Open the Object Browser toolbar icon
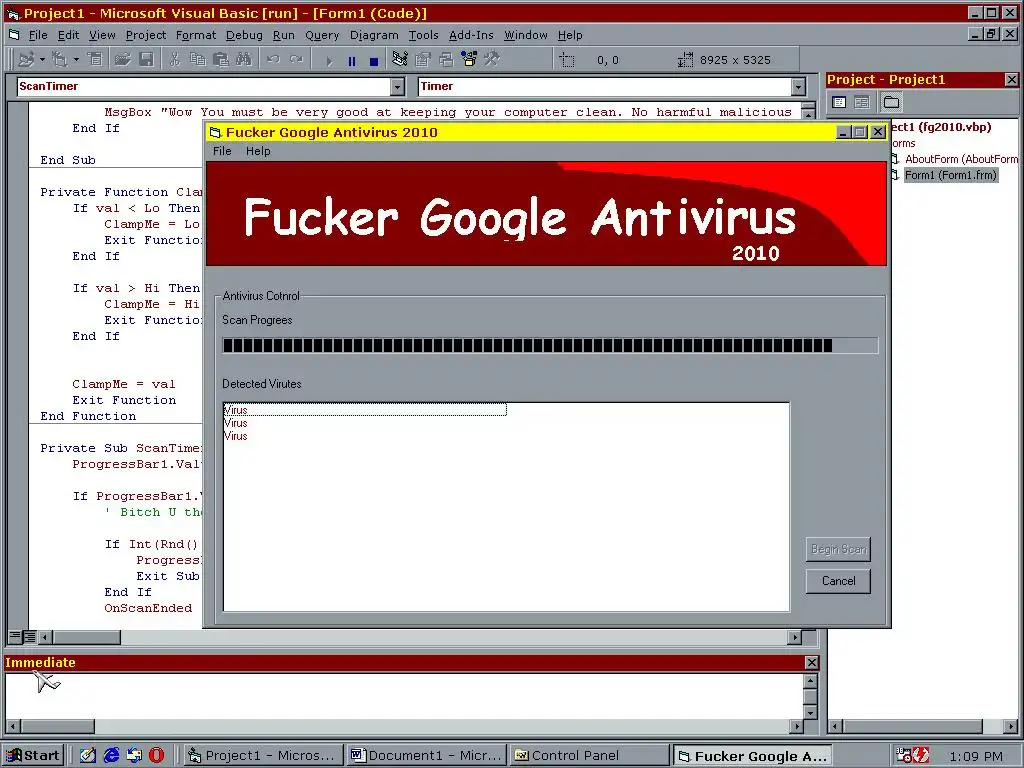Viewport: 1024px width, 768px height. [x=469, y=60]
